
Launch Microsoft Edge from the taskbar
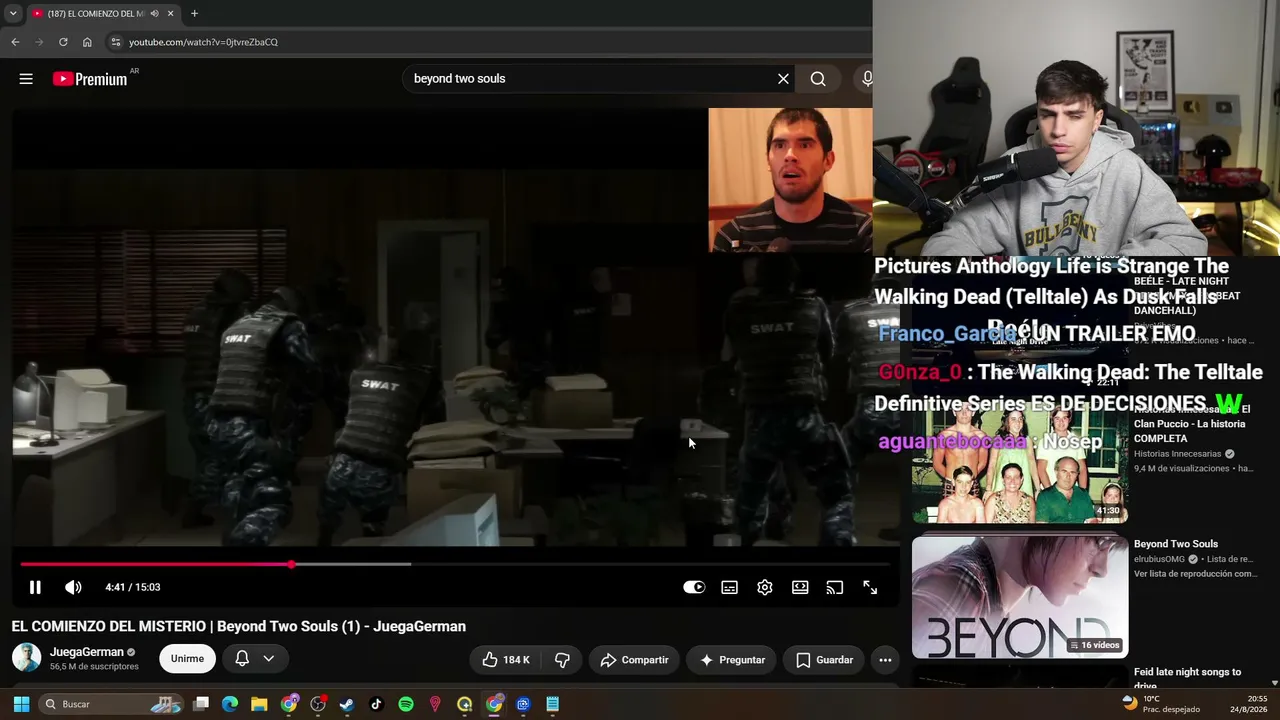click(230, 704)
